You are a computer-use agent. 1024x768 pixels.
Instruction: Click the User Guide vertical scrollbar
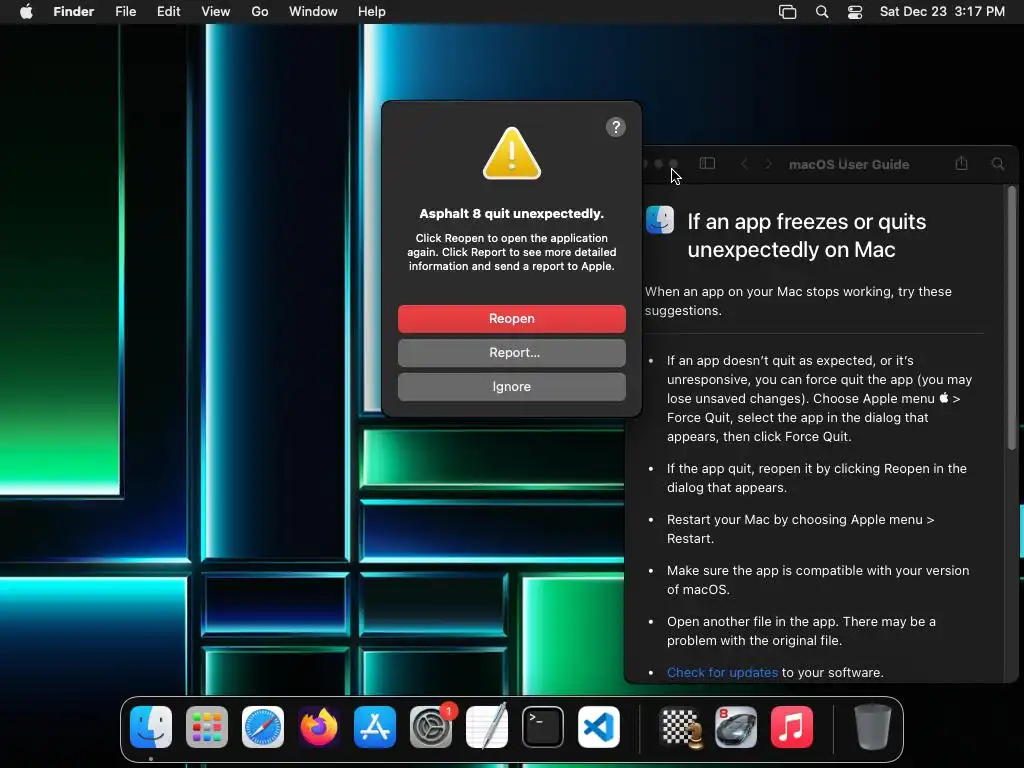tap(1012, 319)
